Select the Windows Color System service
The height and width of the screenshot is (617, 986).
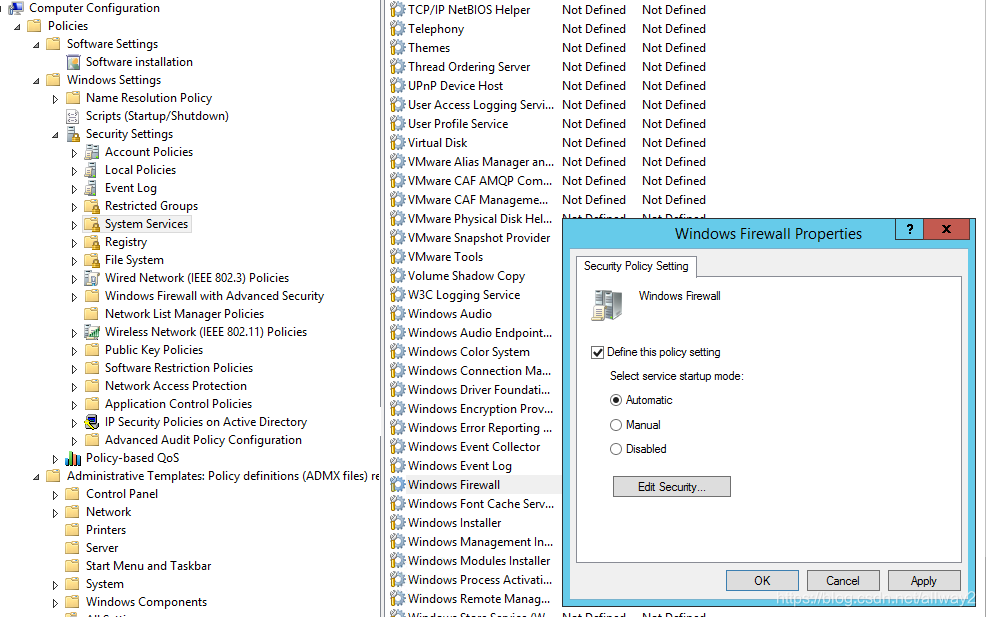(468, 352)
